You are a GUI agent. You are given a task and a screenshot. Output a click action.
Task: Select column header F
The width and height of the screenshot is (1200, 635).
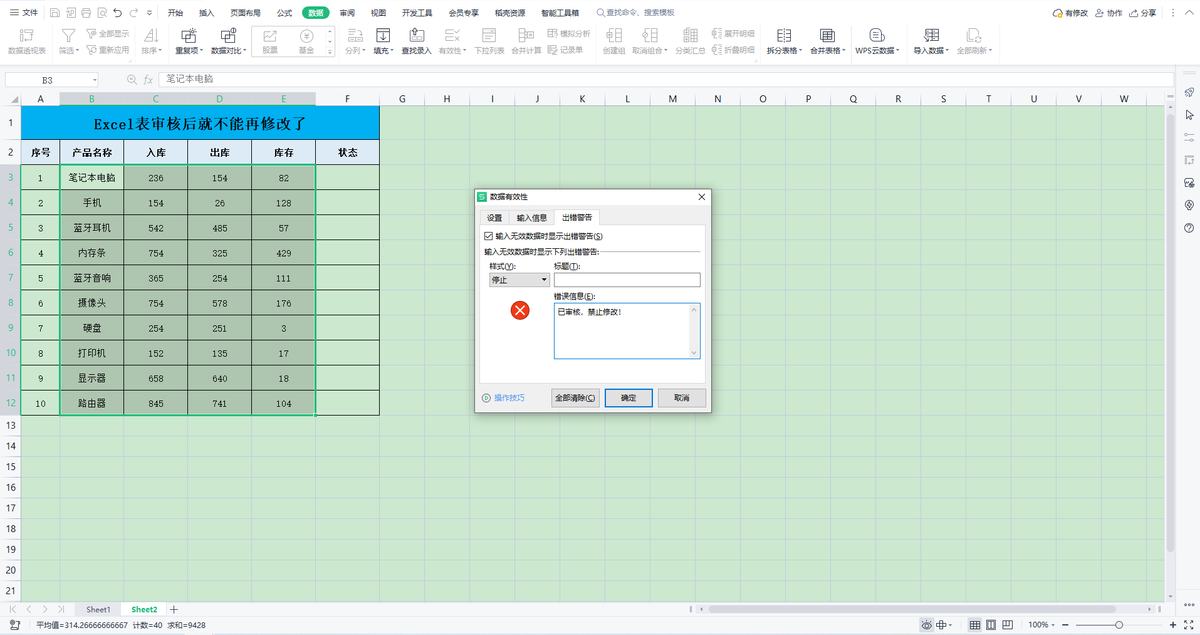tap(347, 99)
